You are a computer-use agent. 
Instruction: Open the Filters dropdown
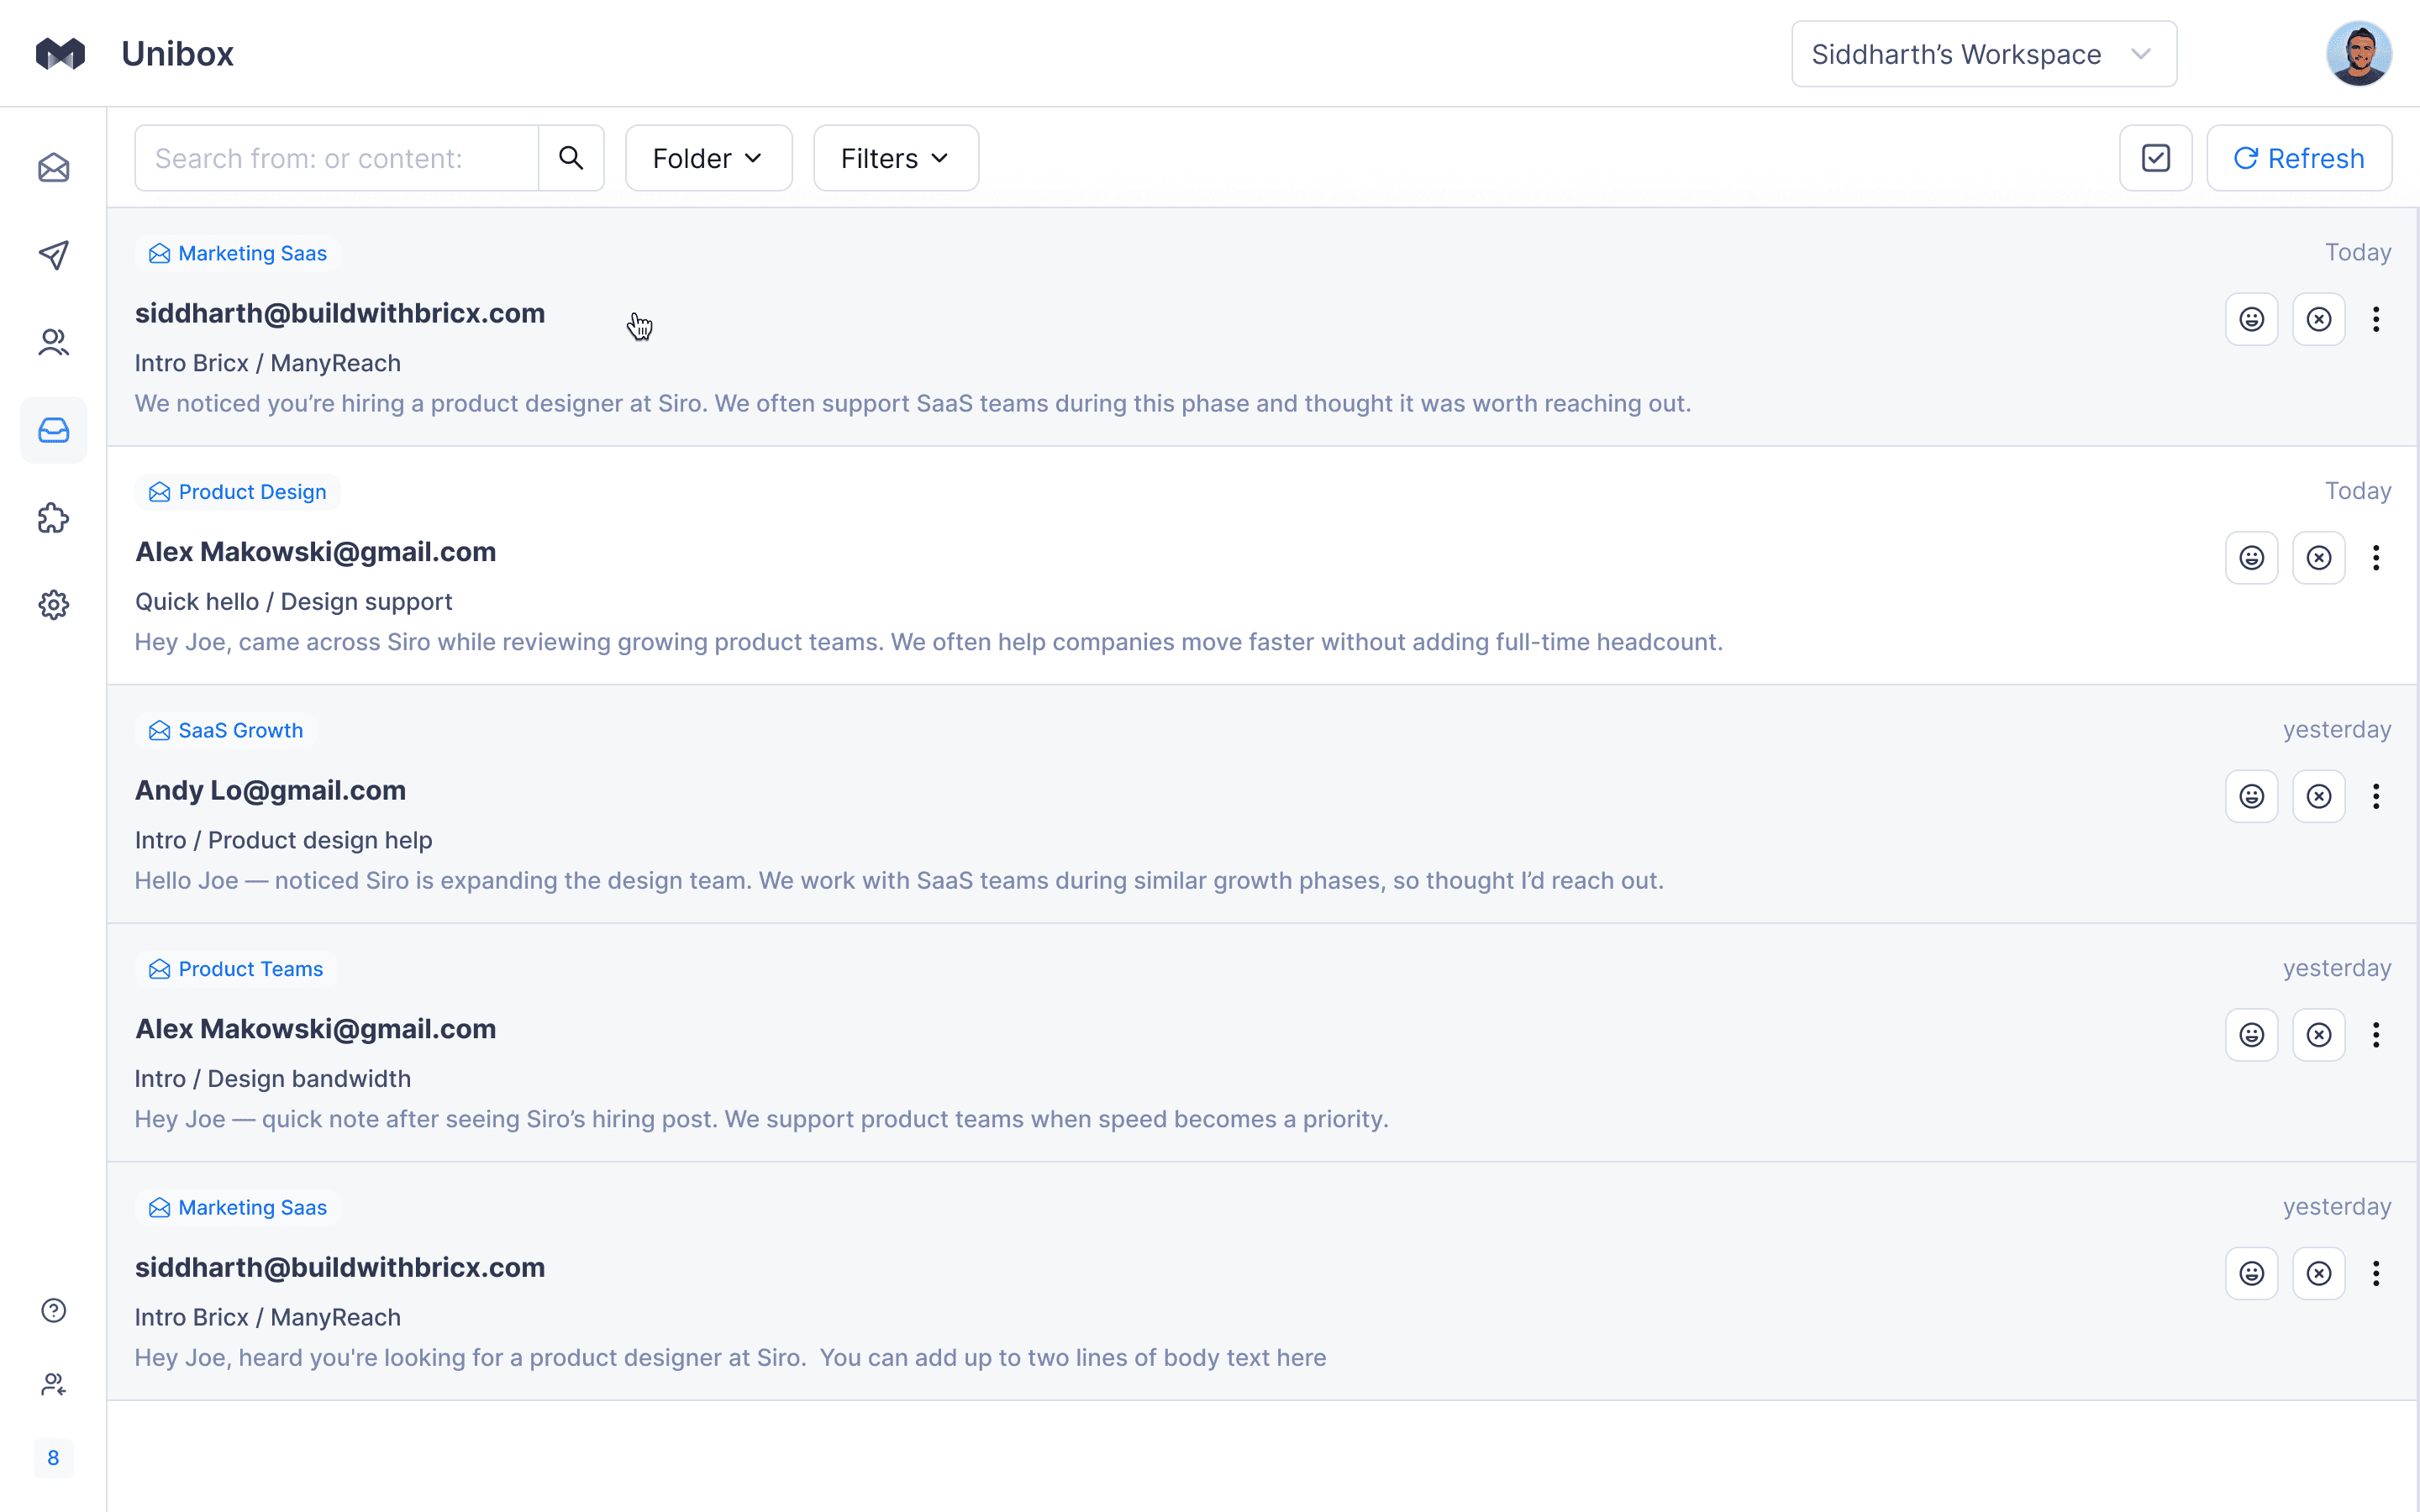click(x=895, y=158)
